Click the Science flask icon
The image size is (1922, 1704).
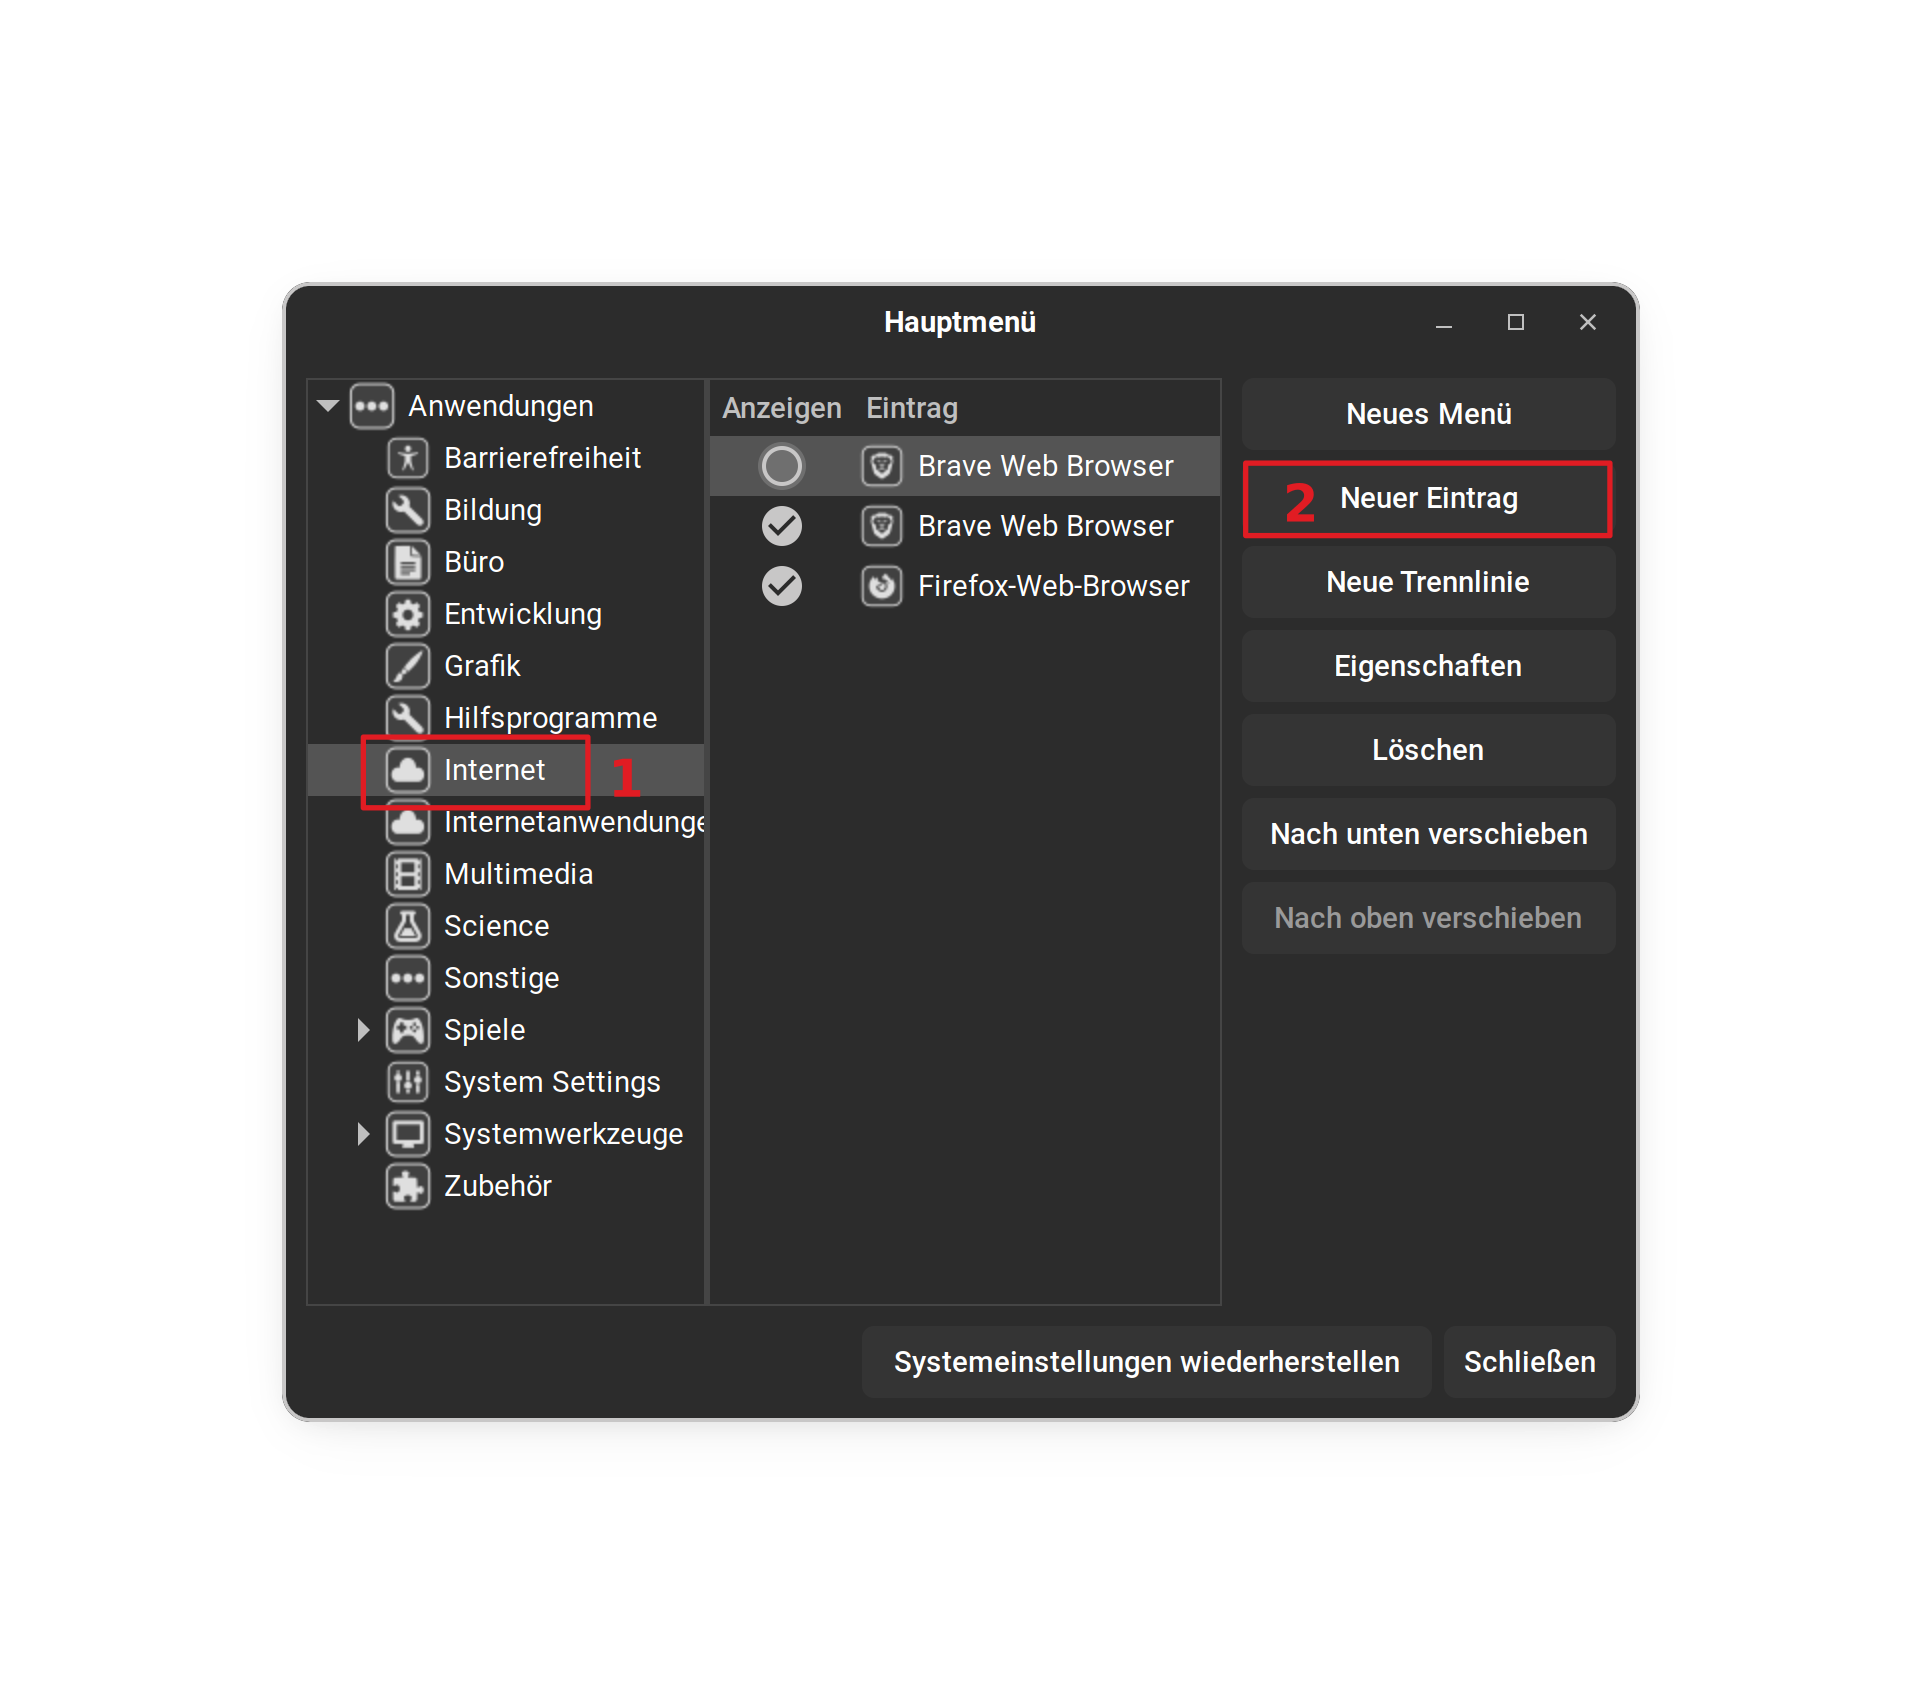click(x=407, y=926)
